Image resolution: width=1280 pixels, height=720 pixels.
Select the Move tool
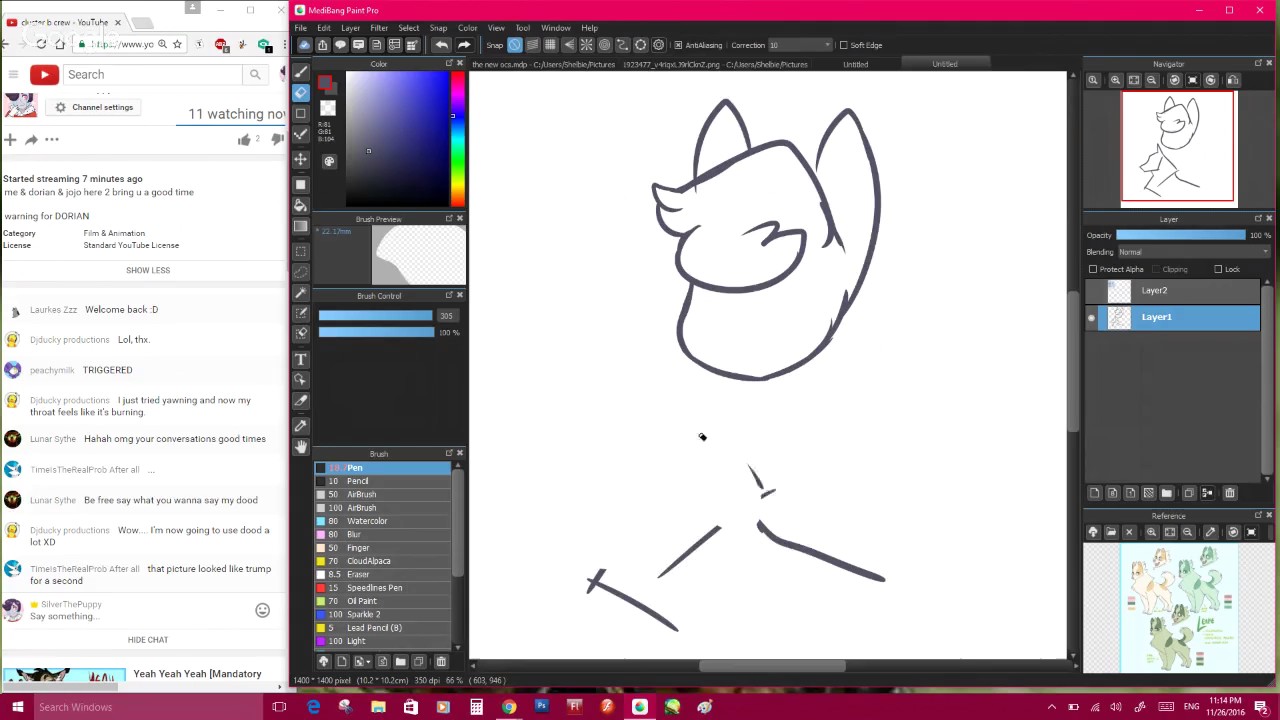tap(300, 159)
